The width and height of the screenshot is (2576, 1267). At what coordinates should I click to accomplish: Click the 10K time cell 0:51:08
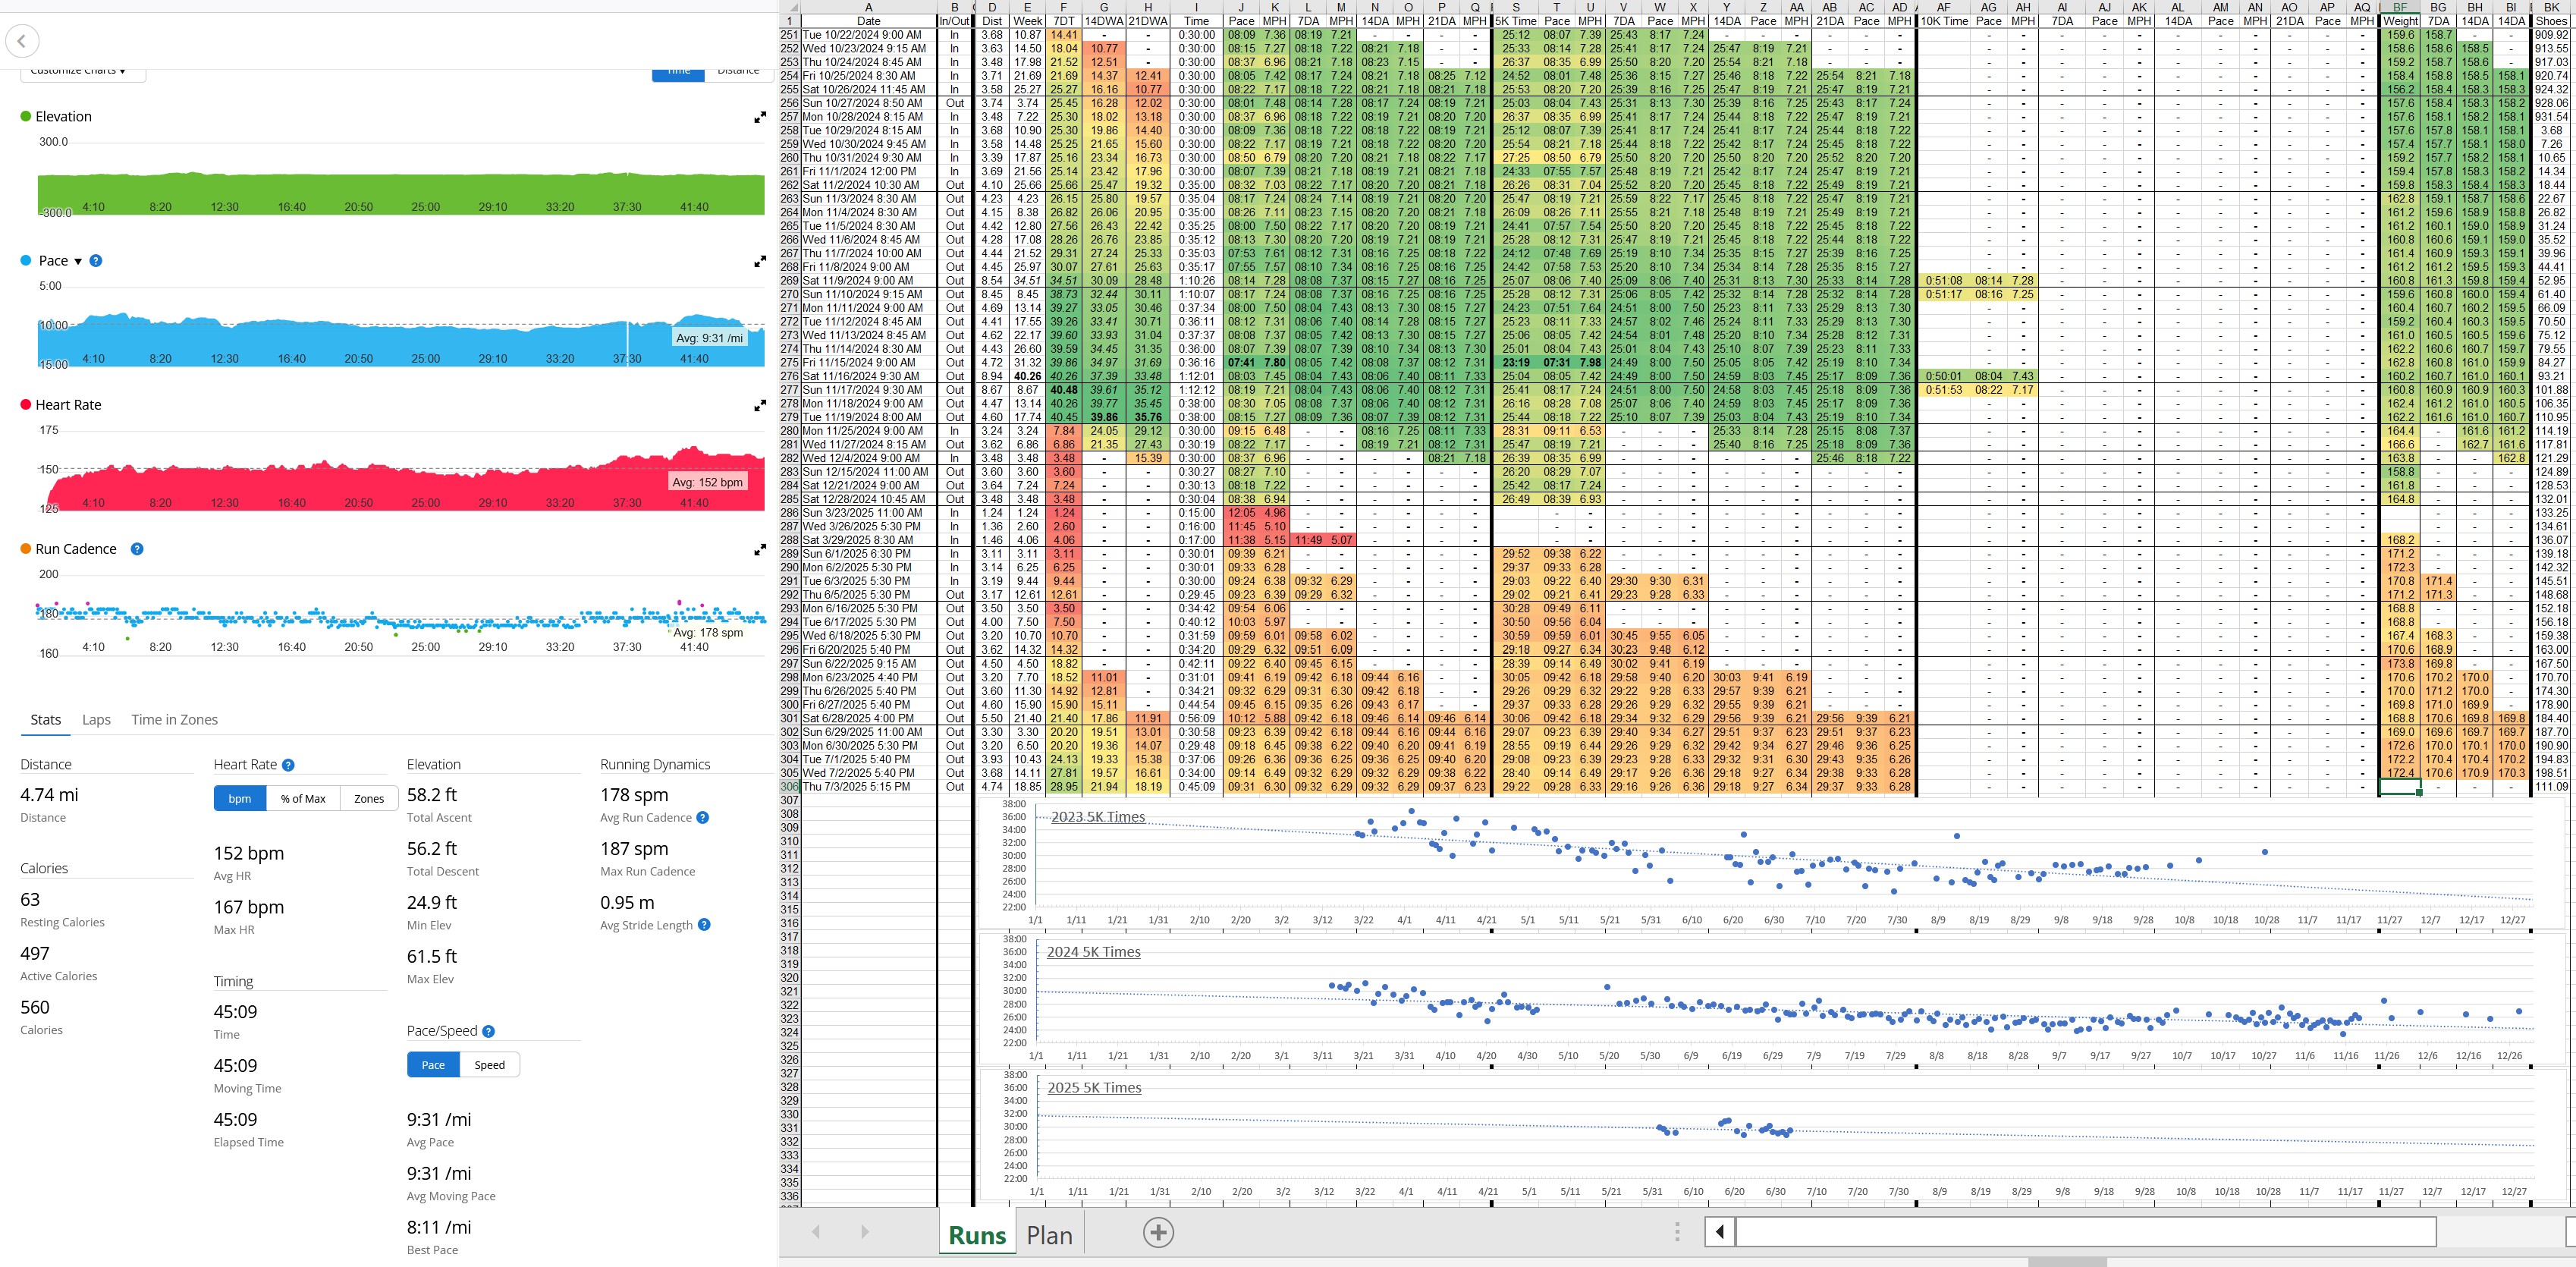click(1943, 281)
